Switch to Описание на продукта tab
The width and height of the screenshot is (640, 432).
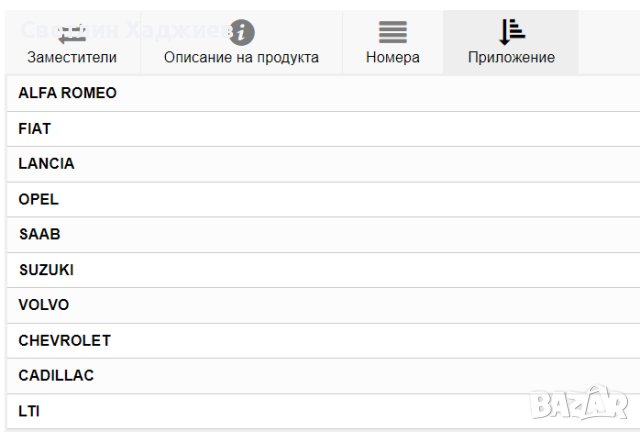241,57
